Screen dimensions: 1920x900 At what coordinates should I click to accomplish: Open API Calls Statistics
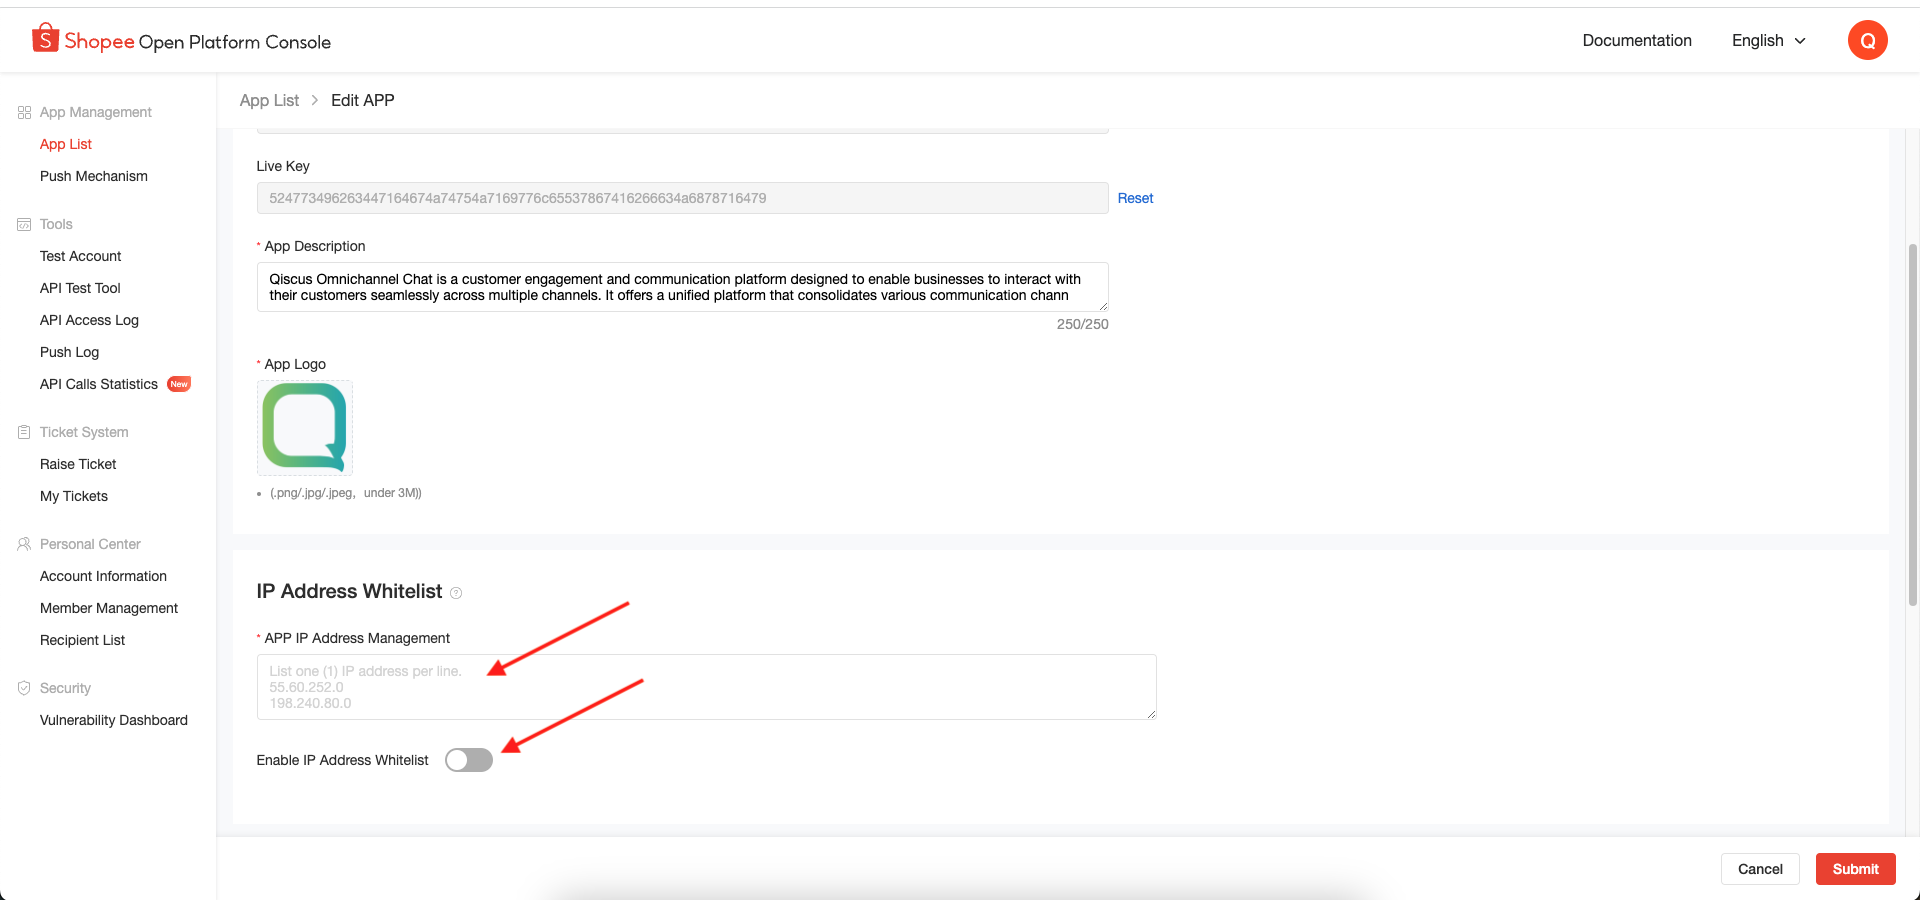point(99,384)
